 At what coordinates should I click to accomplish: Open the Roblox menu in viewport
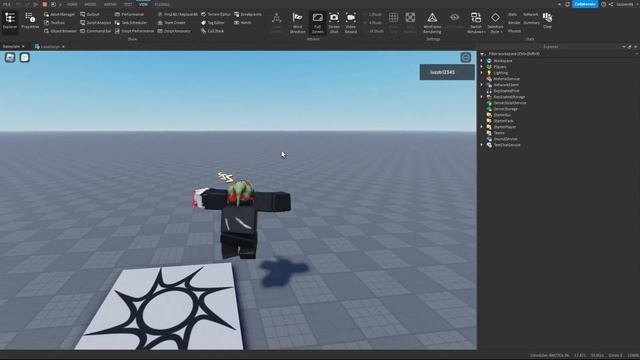pyautogui.click(x=10, y=58)
